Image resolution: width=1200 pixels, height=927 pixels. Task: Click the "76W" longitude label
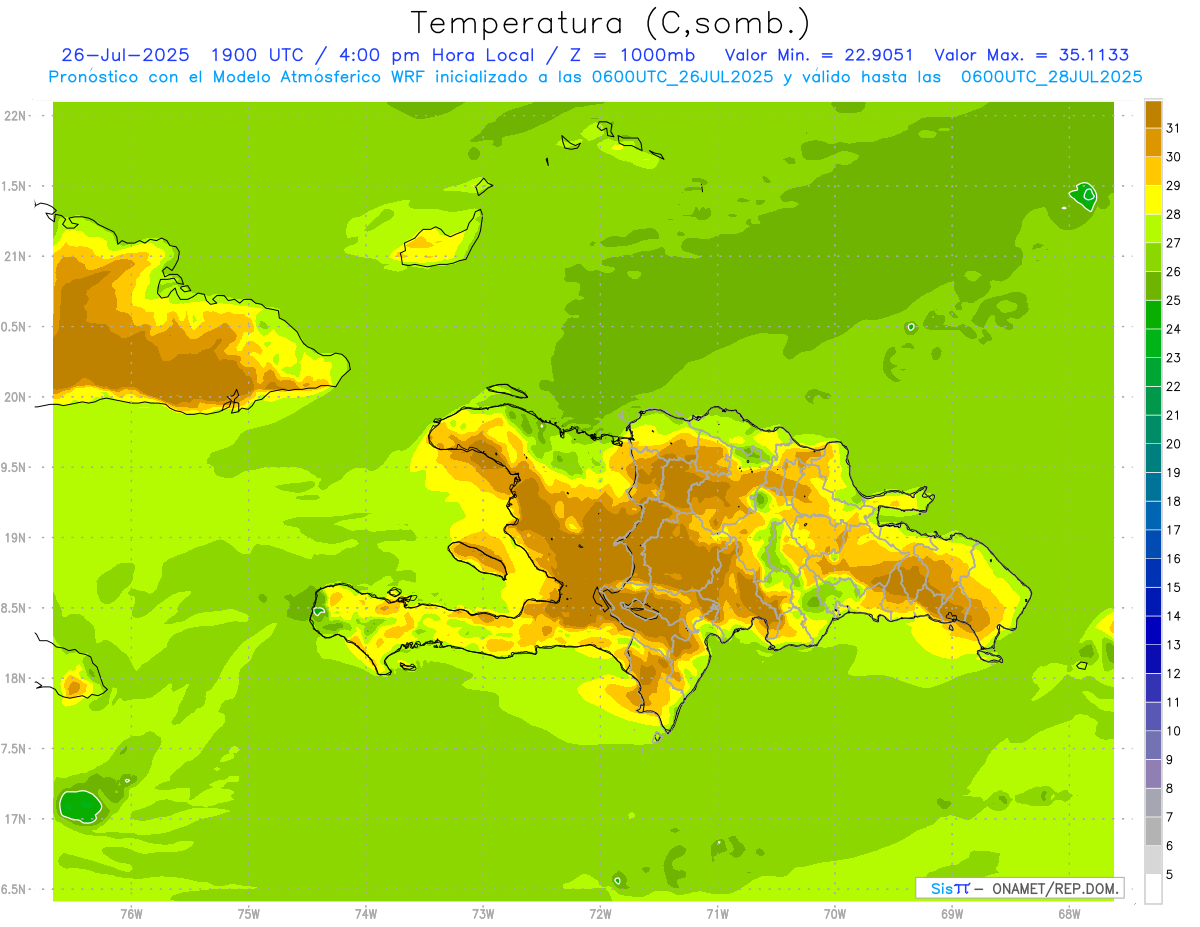point(131,914)
